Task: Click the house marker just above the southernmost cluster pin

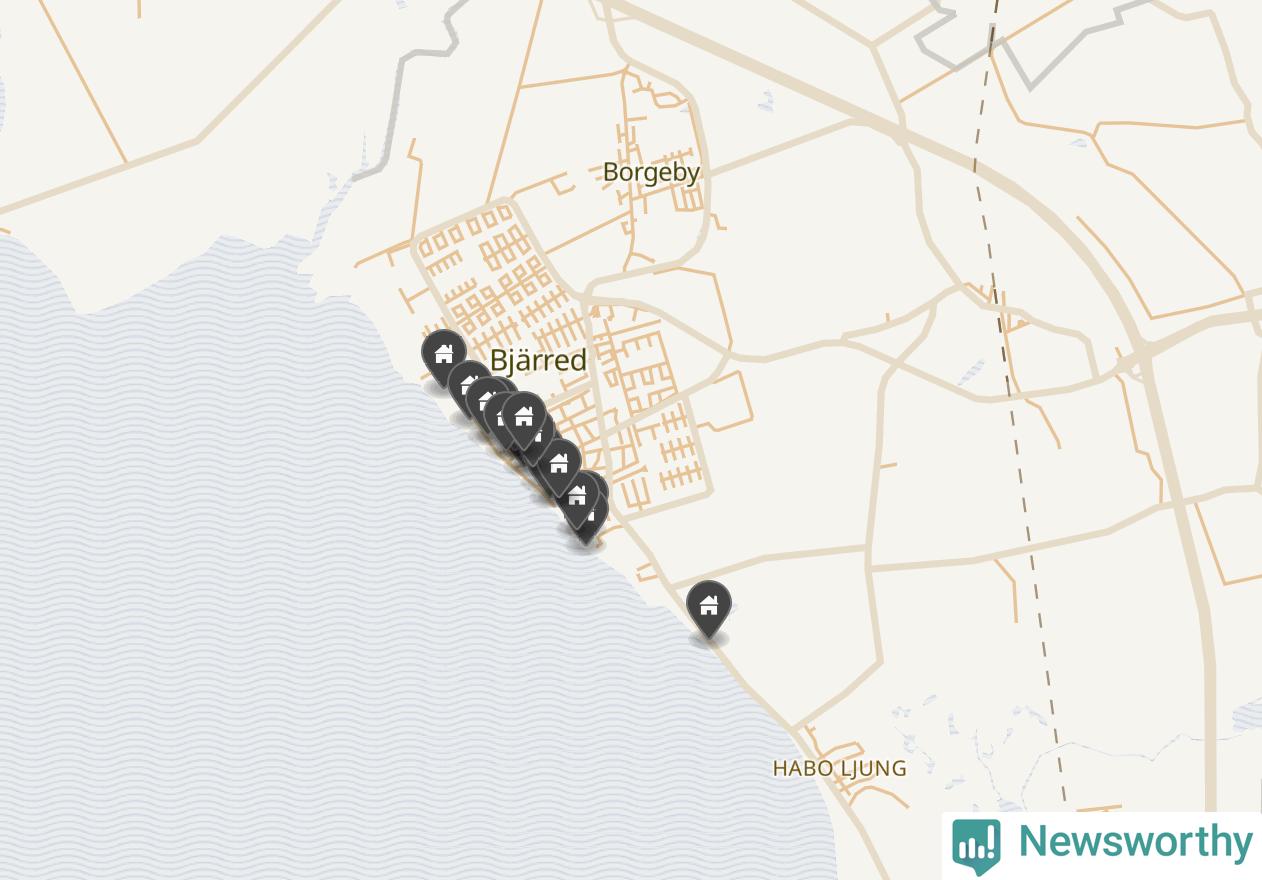Action: (577, 498)
